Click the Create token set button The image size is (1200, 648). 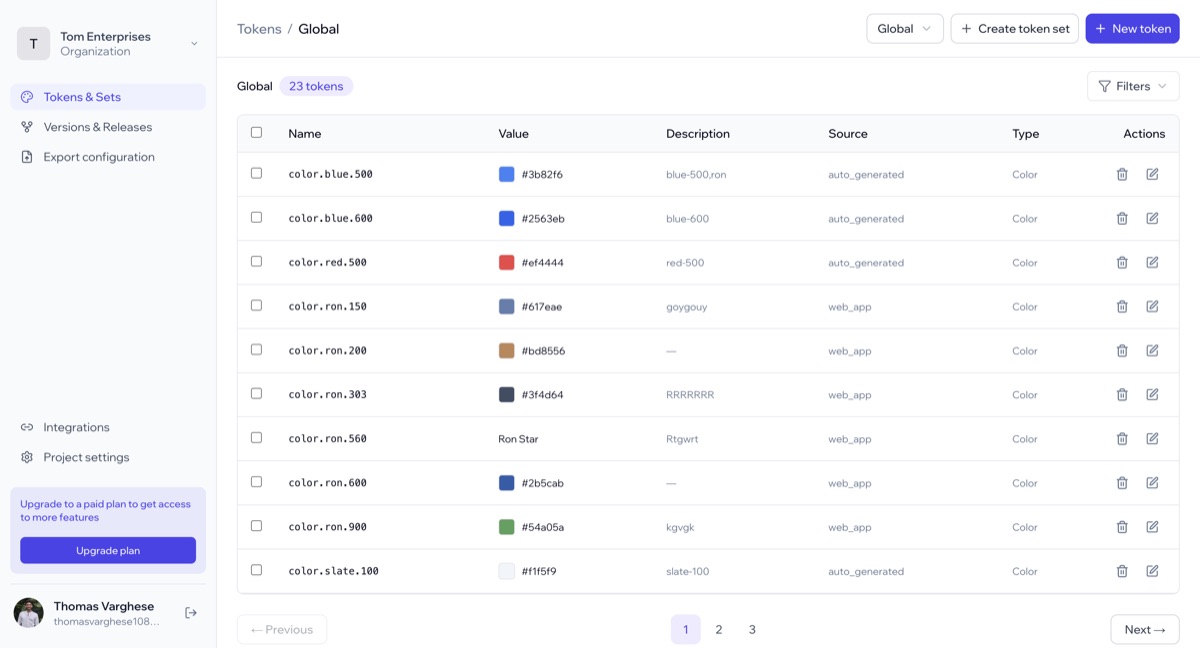[1015, 29]
